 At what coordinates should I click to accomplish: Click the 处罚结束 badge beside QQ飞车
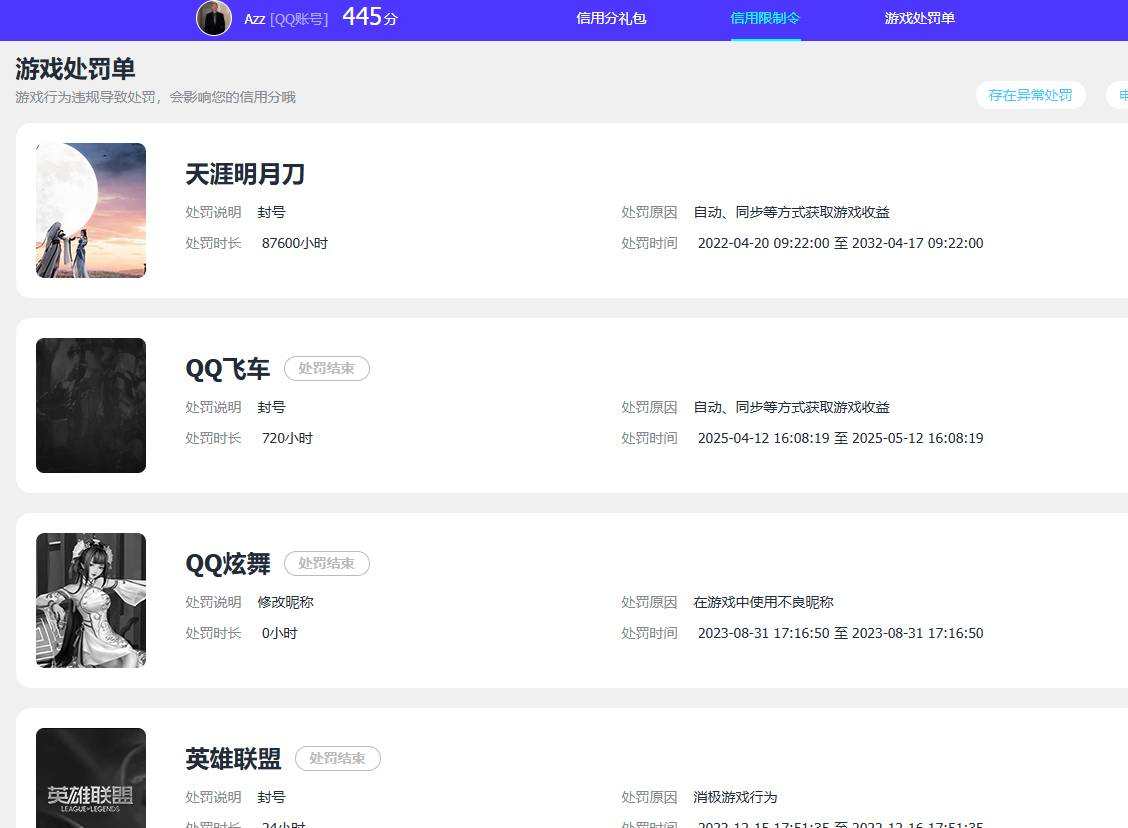pyautogui.click(x=327, y=368)
